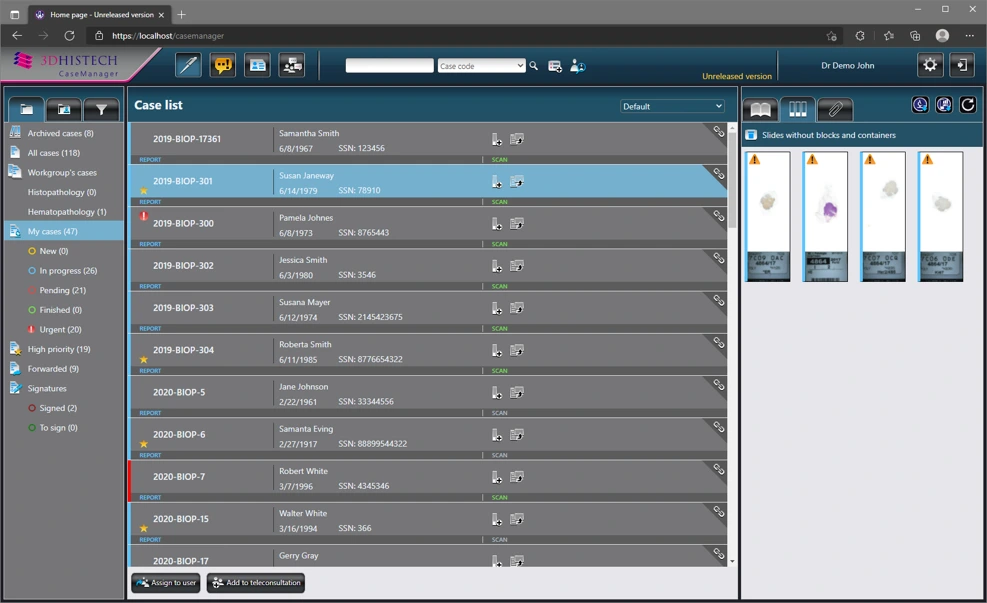Select High priority (19)
987x603 pixels.
59,349
